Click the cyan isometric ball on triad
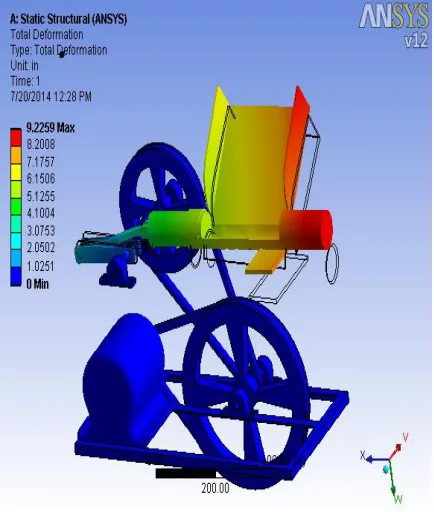434x512 pixels. pos(386,469)
